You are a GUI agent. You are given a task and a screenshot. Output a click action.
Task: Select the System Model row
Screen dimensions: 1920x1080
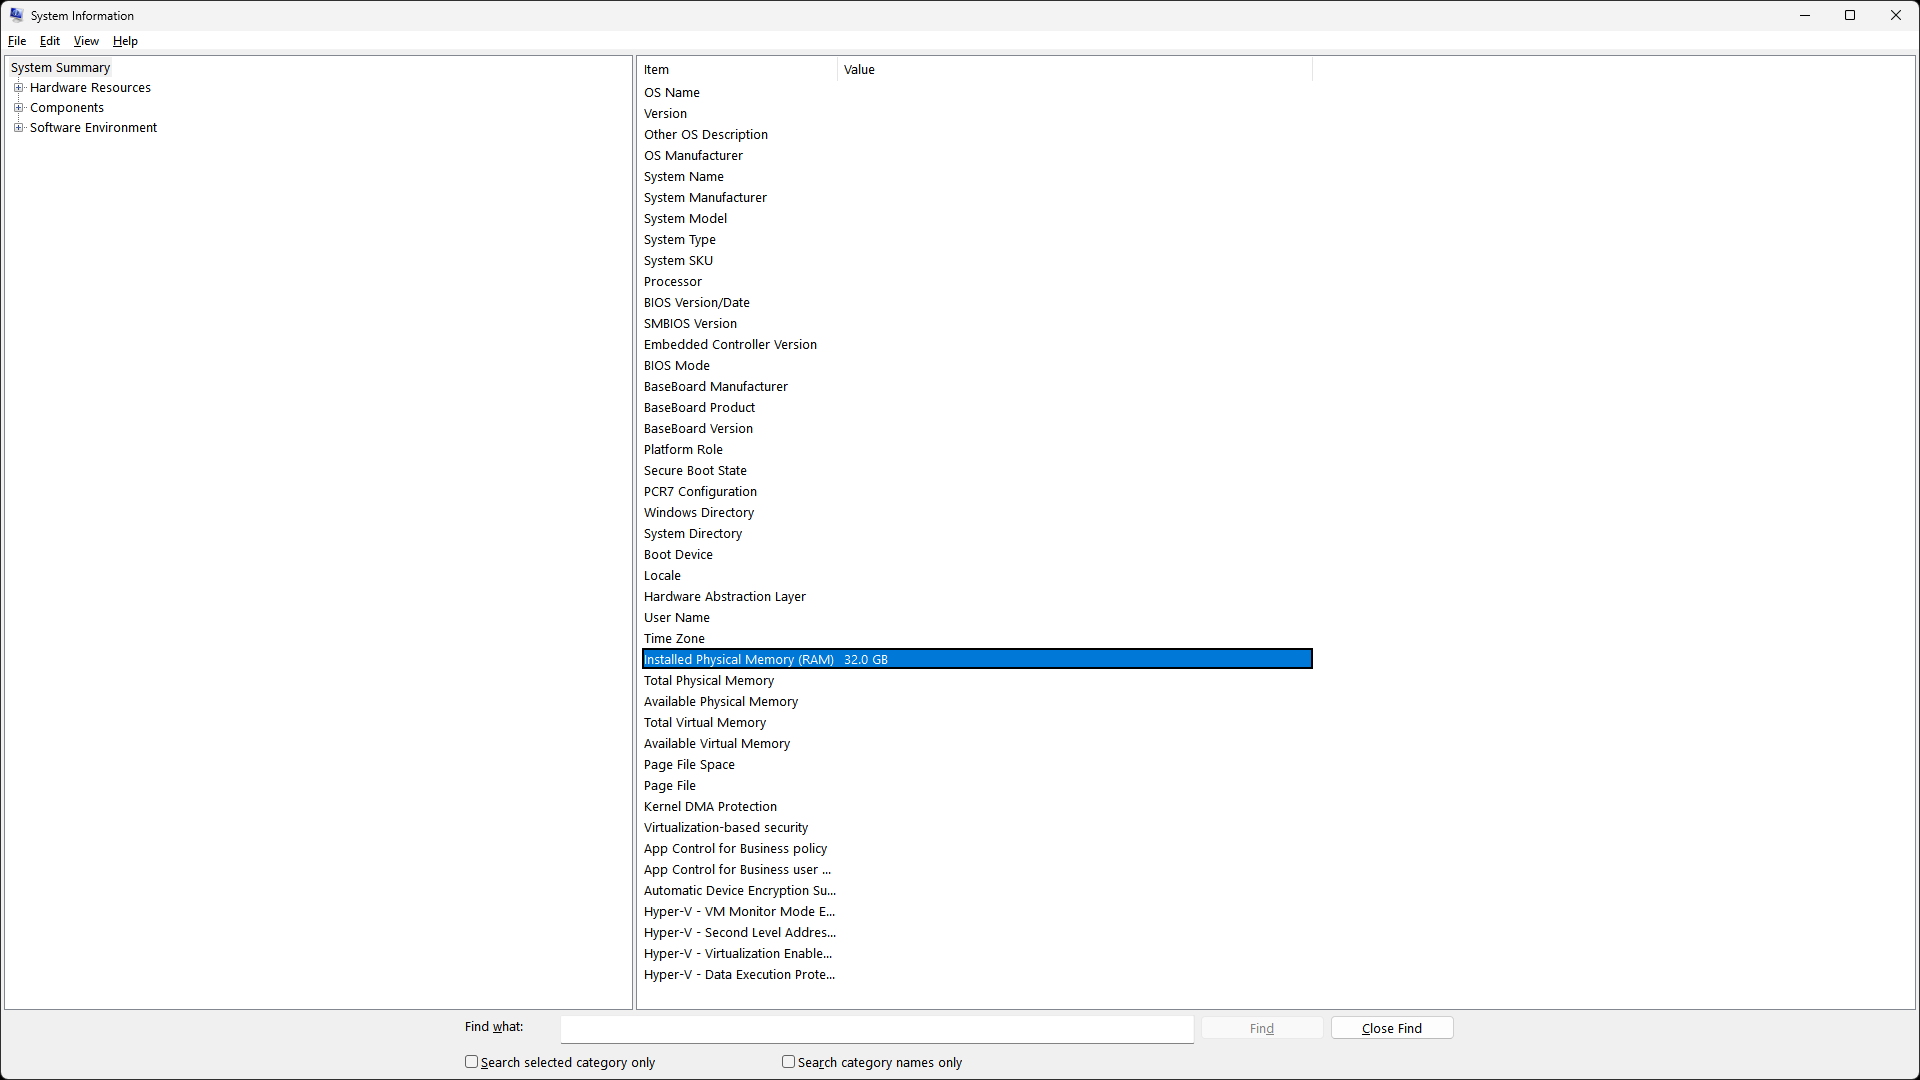pyautogui.click(x=977, y=219)
